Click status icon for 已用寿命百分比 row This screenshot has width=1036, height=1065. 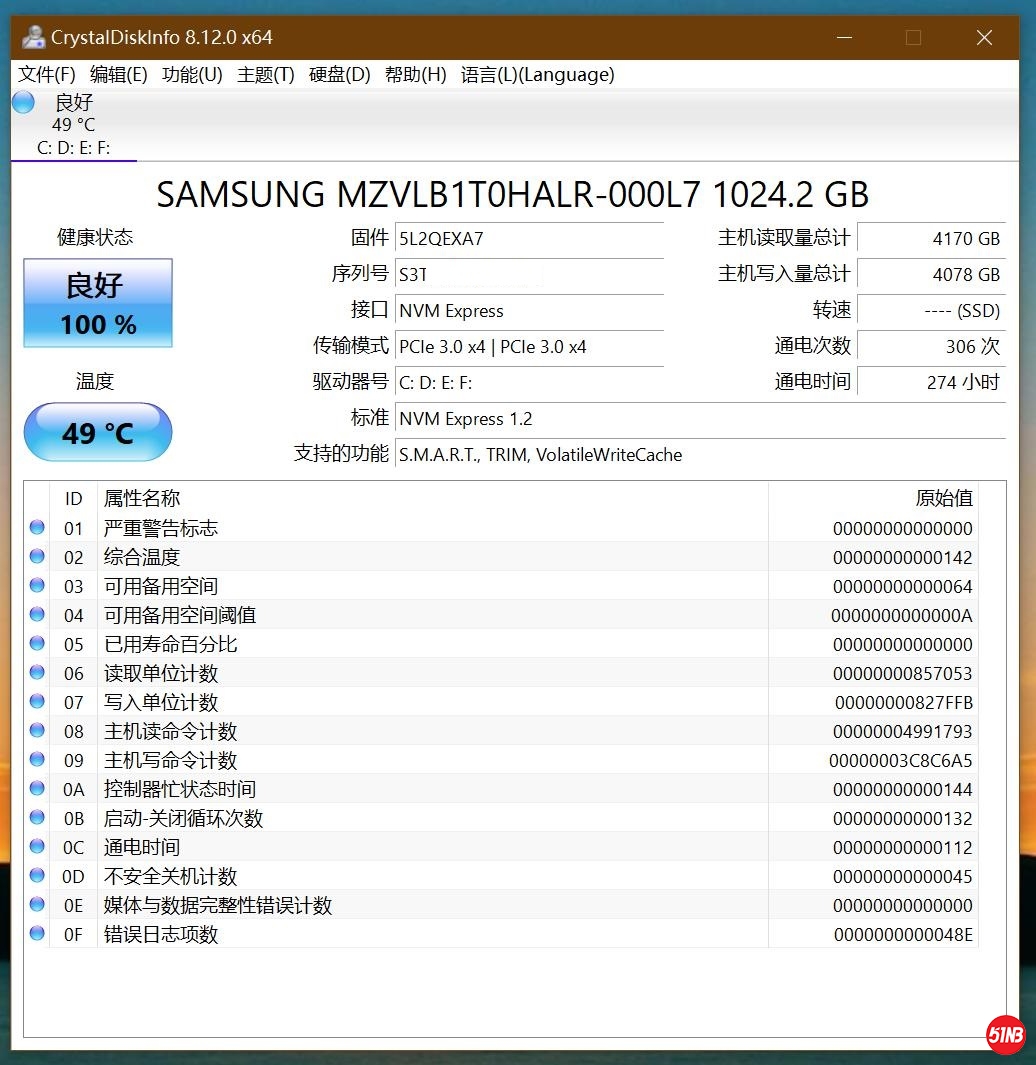pyautogui.click(x=38, y=643)
